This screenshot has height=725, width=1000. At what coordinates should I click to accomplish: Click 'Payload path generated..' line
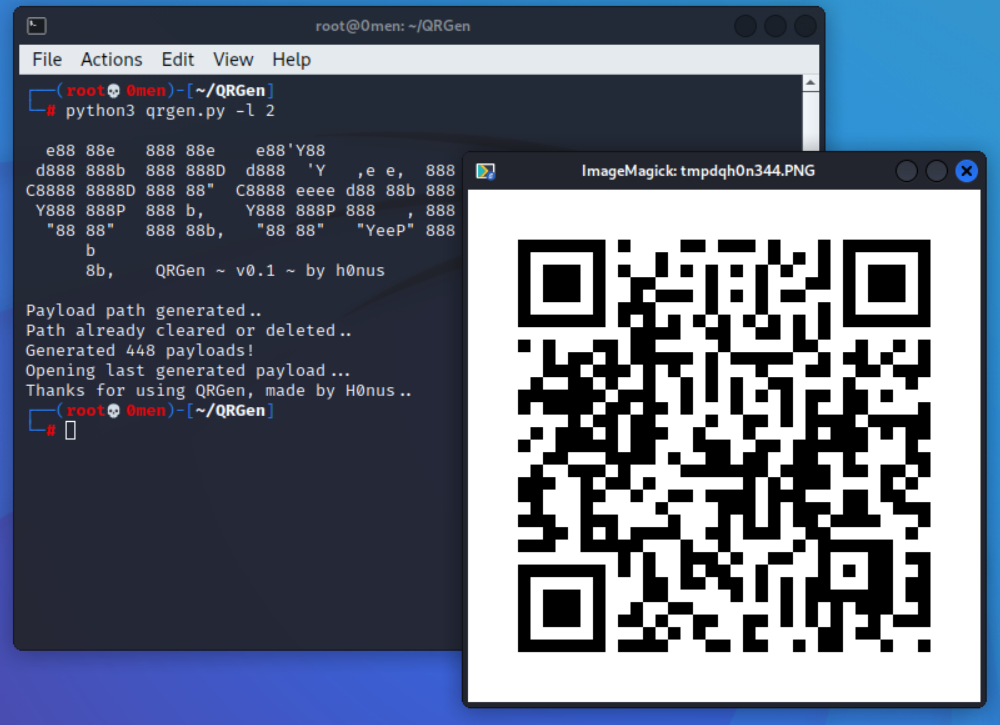(143, 311)
